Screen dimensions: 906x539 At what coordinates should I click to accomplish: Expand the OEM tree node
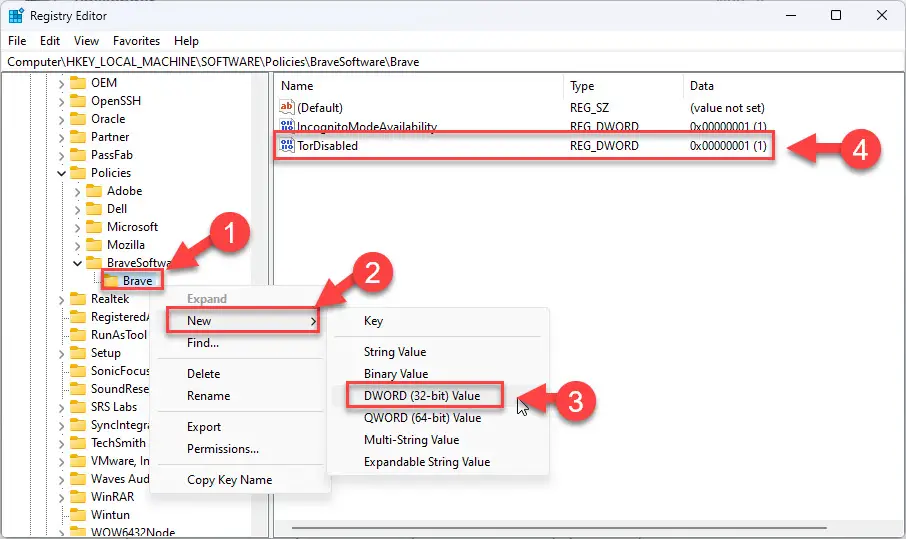(61, 84)
